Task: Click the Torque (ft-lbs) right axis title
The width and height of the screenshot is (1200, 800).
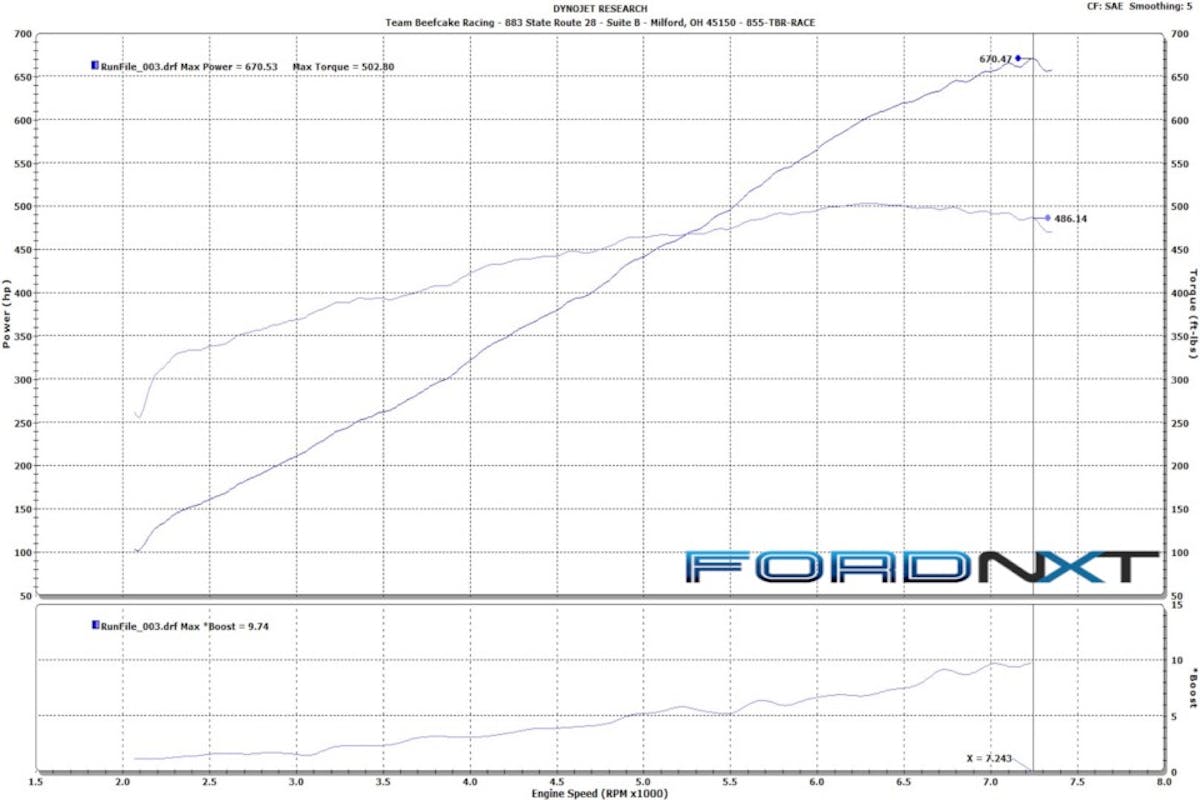Action: tap(1193, 313)
